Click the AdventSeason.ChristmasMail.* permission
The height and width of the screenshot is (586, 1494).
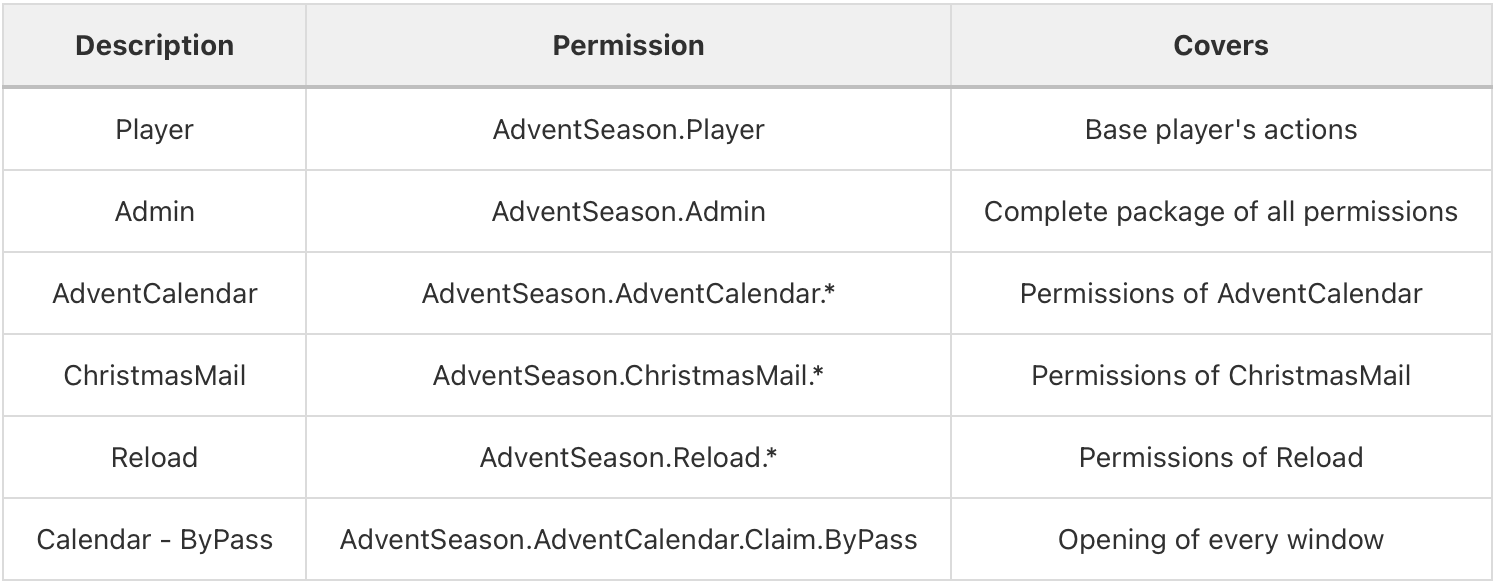(628, 376)
